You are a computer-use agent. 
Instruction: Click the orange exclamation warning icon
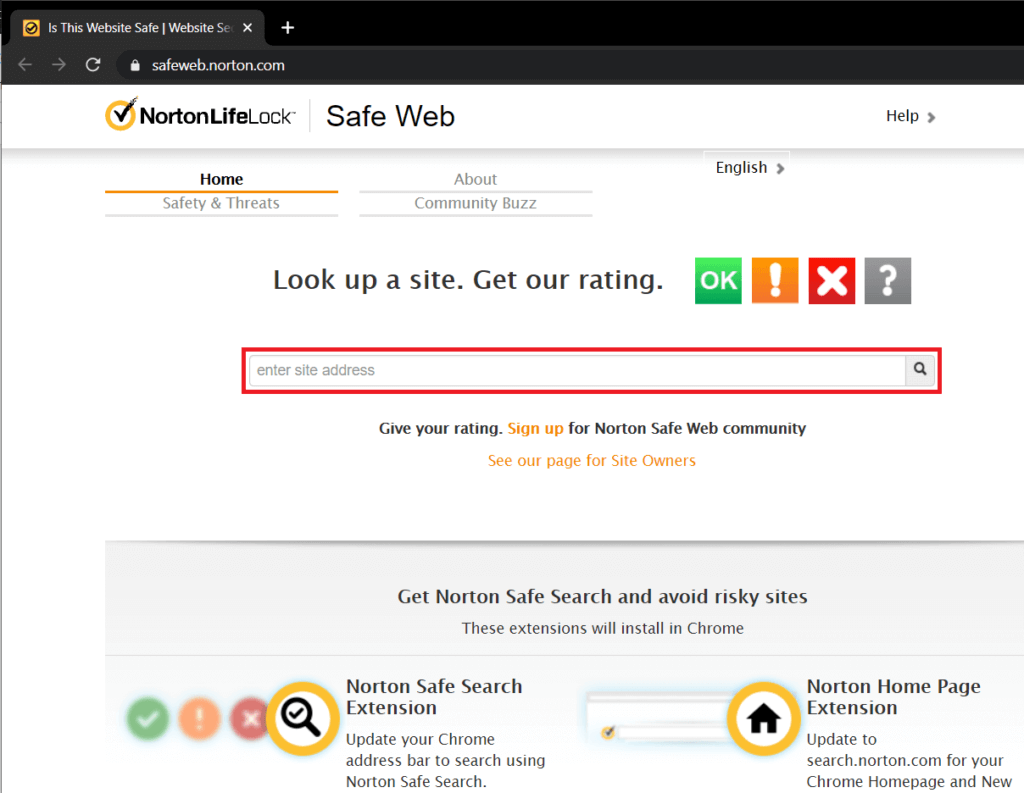click(x=775, y=281)
